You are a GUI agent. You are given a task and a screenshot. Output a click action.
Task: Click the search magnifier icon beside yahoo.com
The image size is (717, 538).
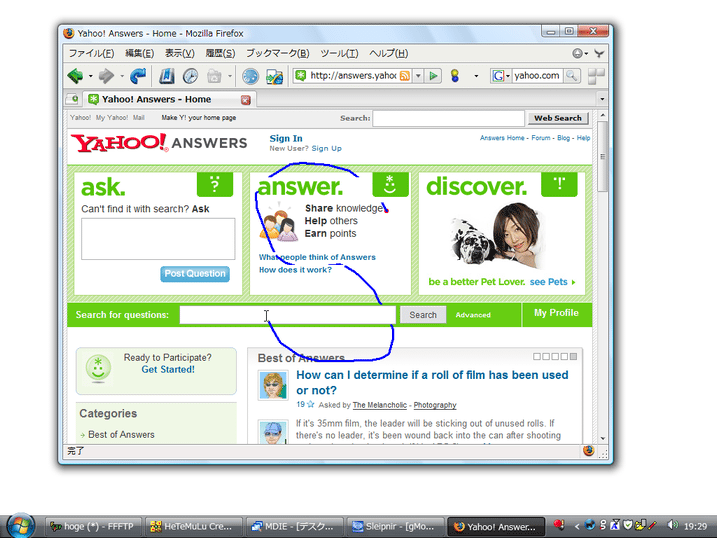tap(571, 75)
